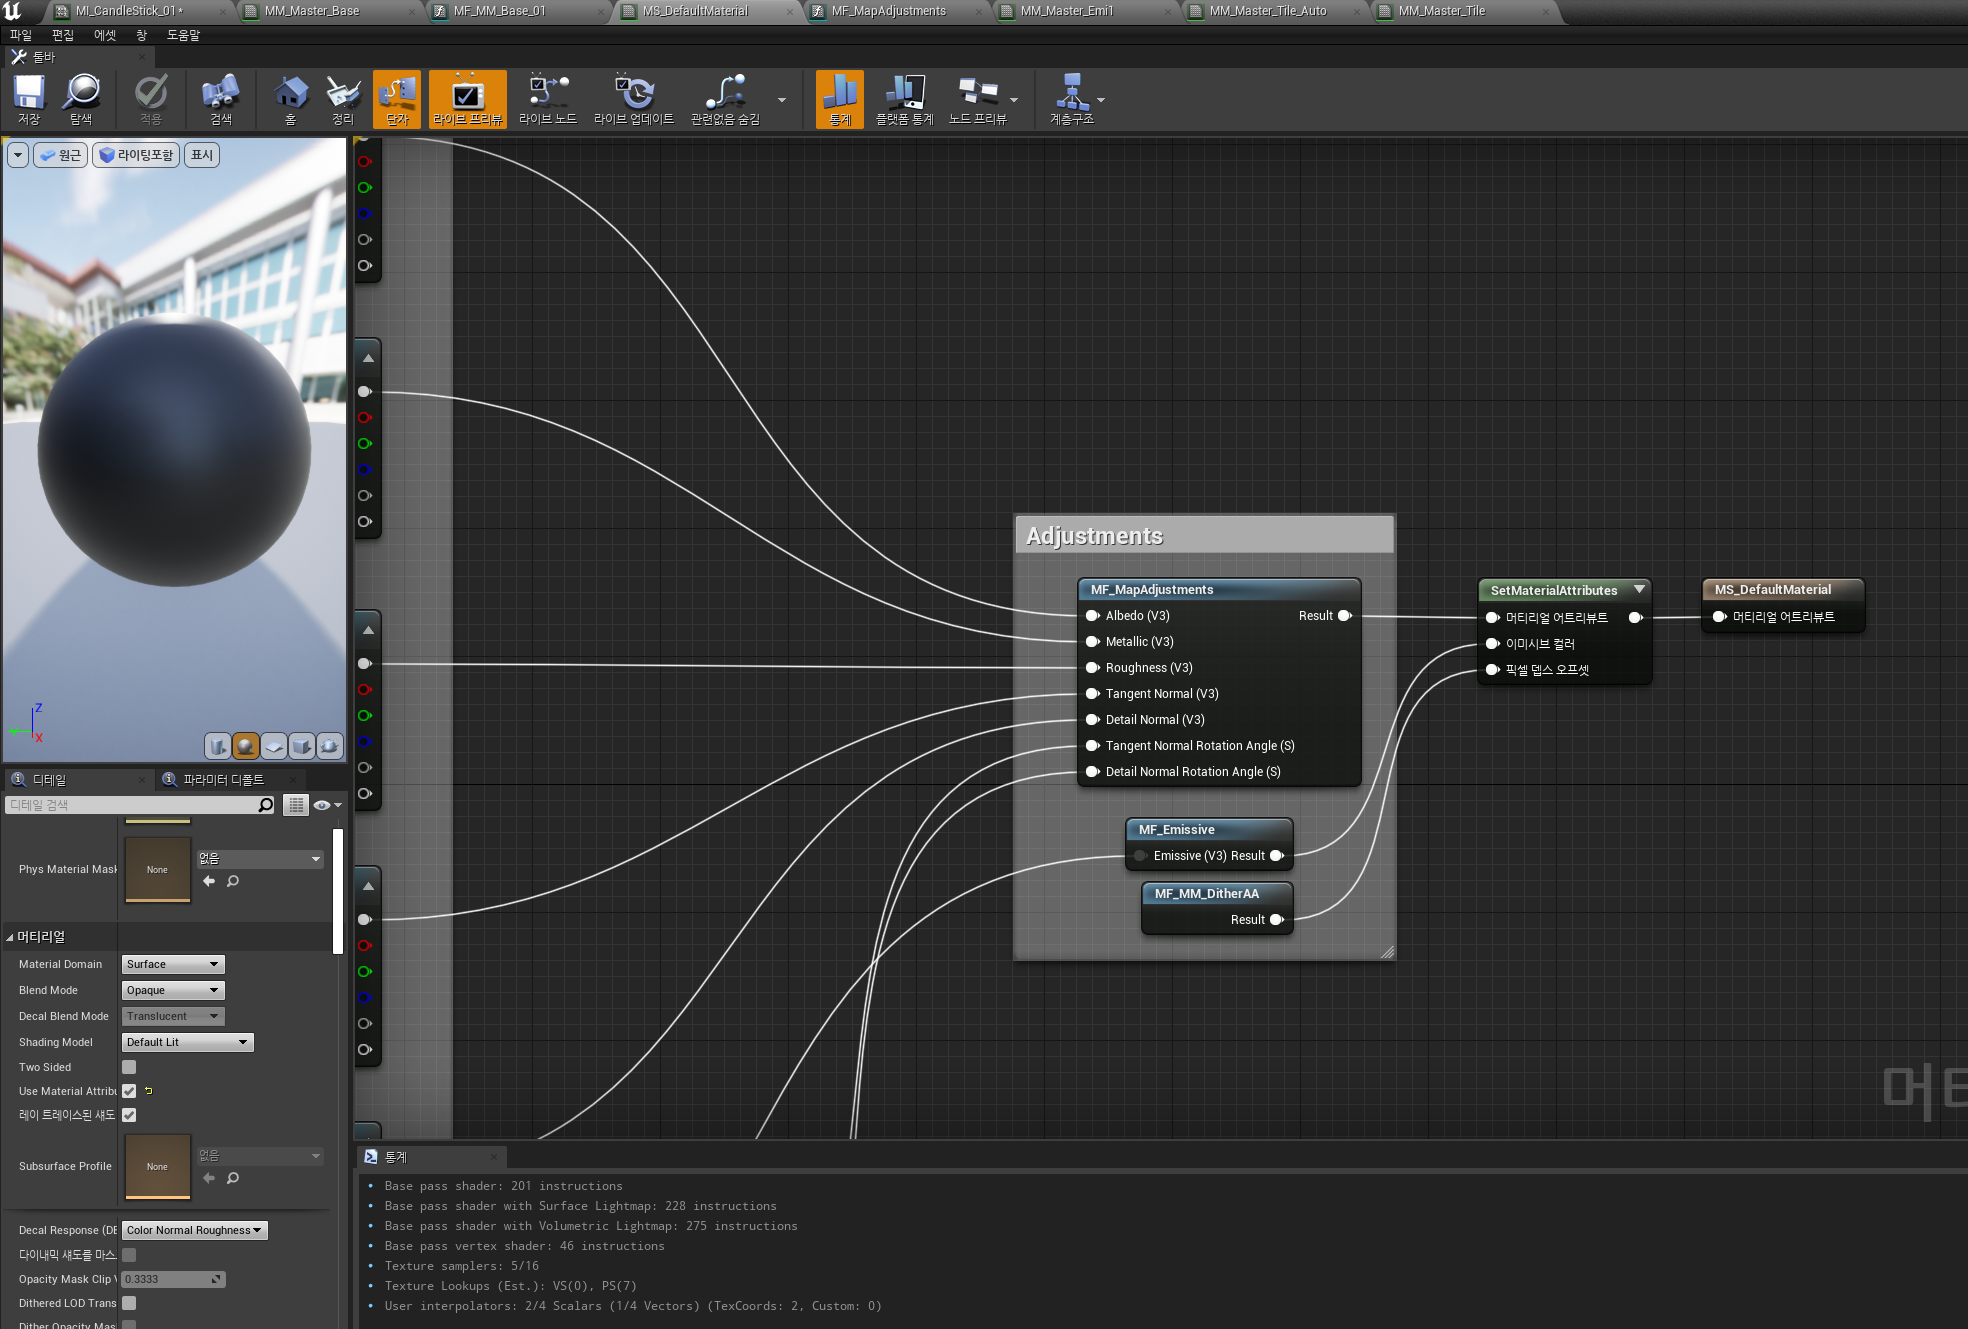Click the 정리 clean up icon
Image resolution: width=1968 pixels, height=1329 pixels.
[343, 99]
